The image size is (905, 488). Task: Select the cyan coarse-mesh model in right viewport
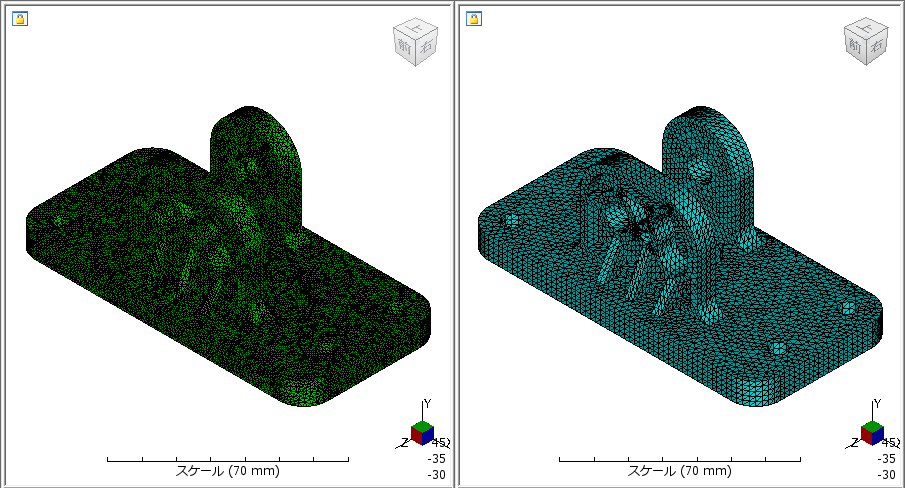click(680, 257)
